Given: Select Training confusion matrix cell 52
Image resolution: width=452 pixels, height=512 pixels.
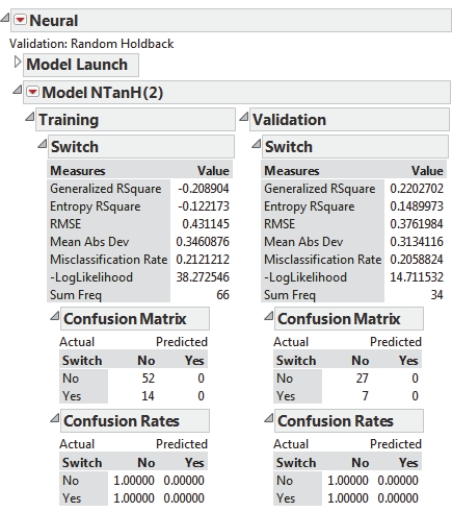Looking at the screenshot, I should [x=148, y=378].
